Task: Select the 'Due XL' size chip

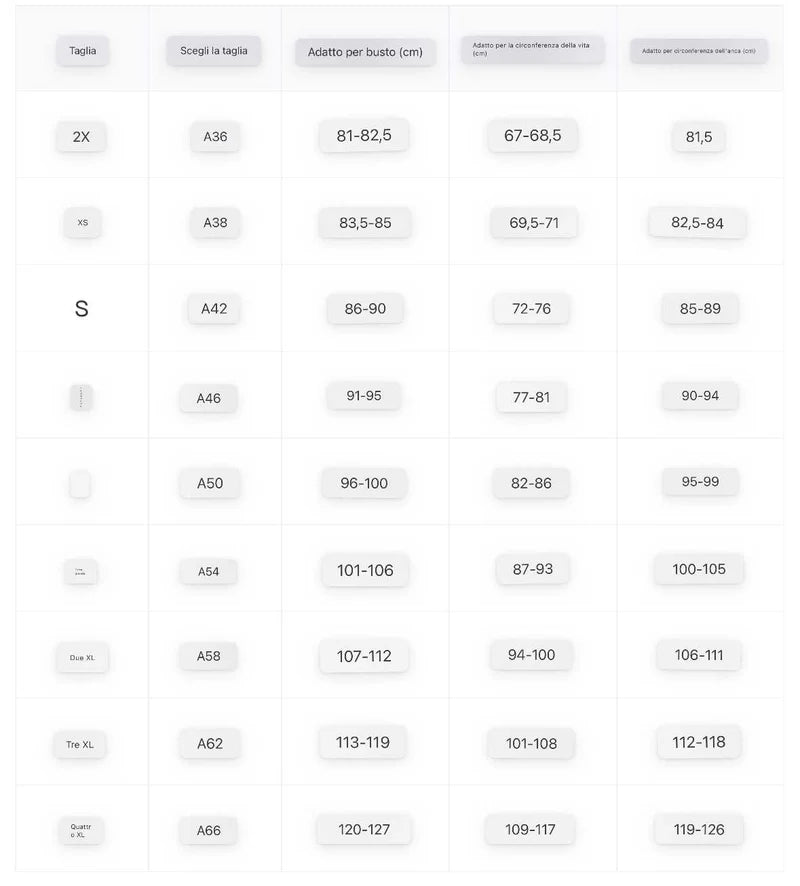Action: pyautogui.click(x=82, y=657)
